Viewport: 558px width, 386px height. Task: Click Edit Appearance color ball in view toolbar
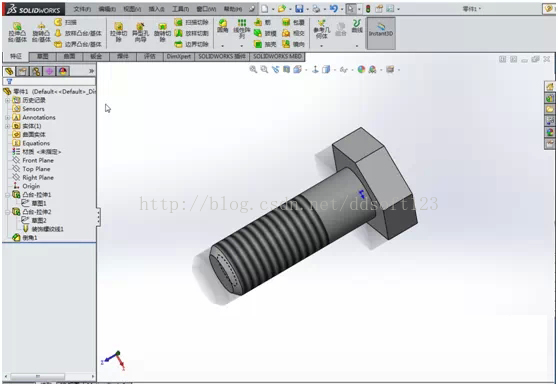[361, 69]
